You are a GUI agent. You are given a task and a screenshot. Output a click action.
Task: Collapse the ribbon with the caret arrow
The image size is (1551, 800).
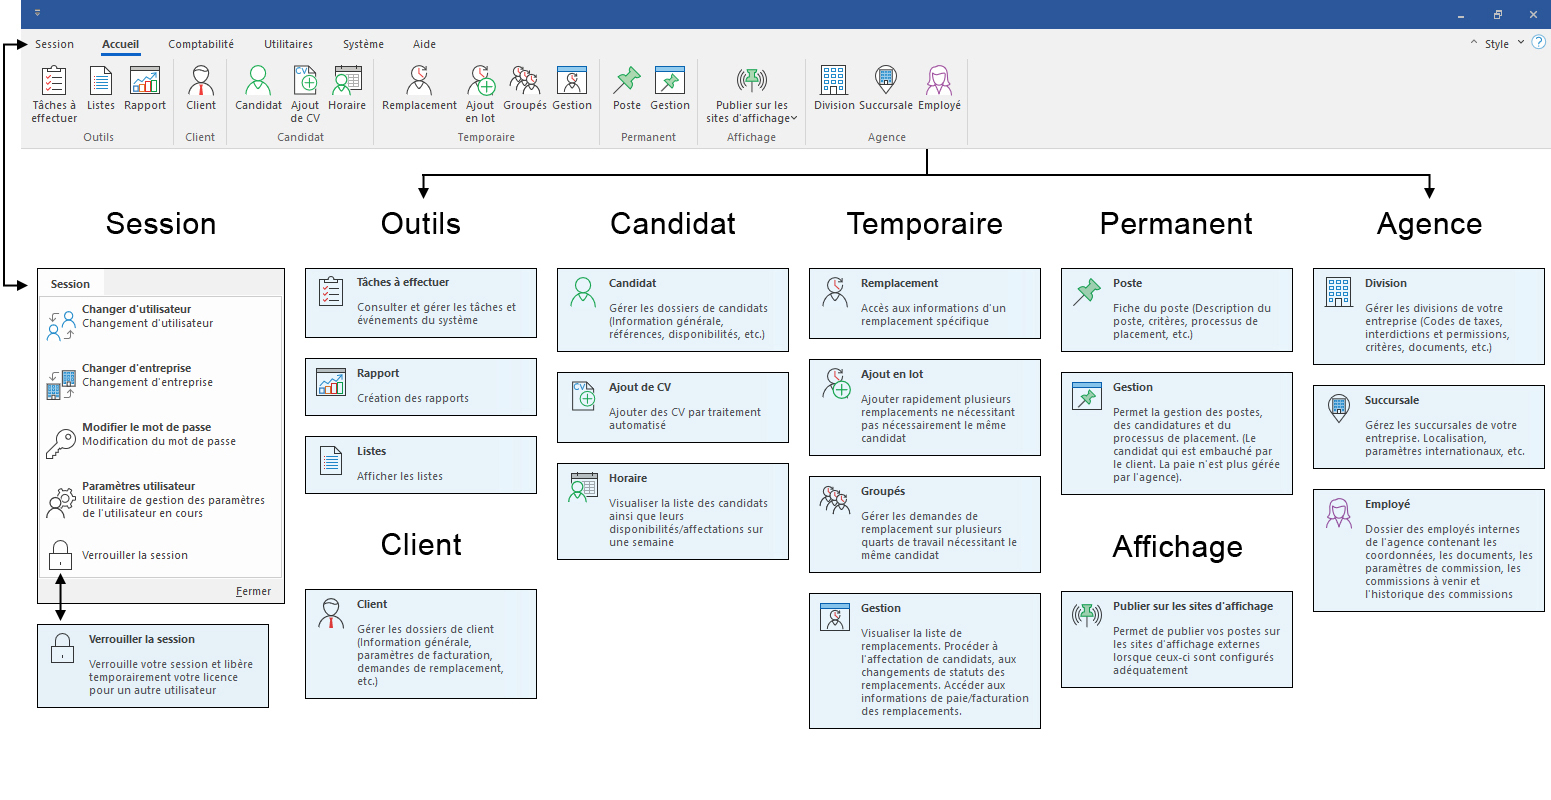pos(1473,44)
